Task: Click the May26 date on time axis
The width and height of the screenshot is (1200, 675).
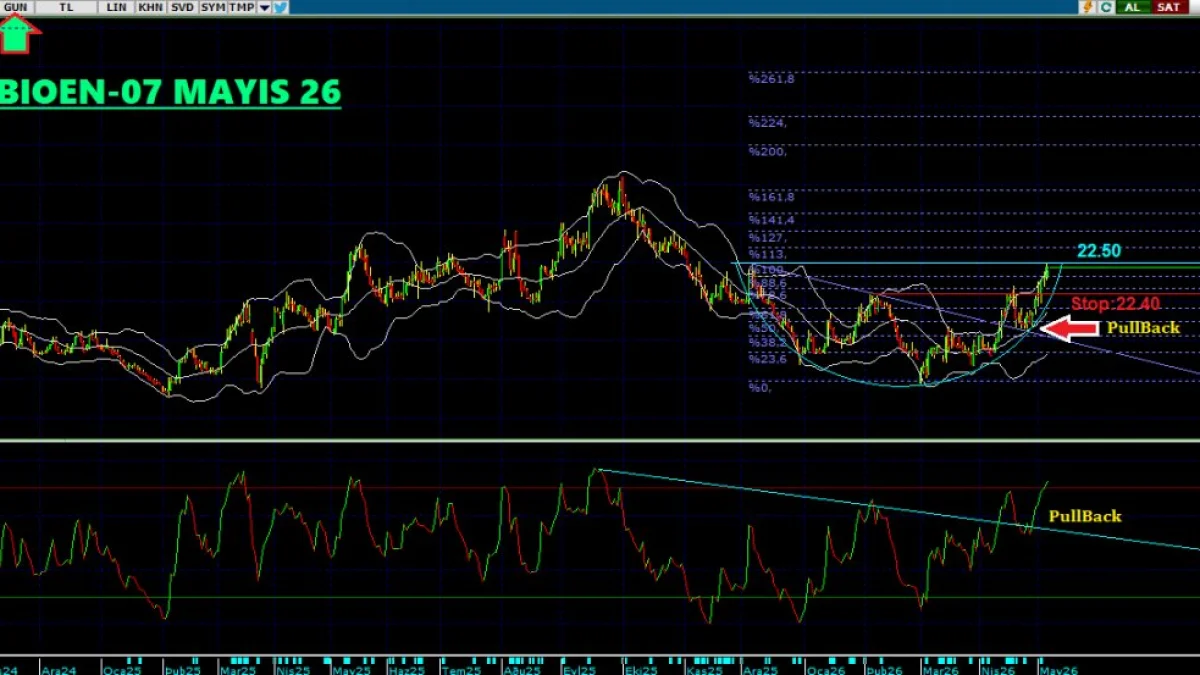Action: click(x=1059, y=669)
